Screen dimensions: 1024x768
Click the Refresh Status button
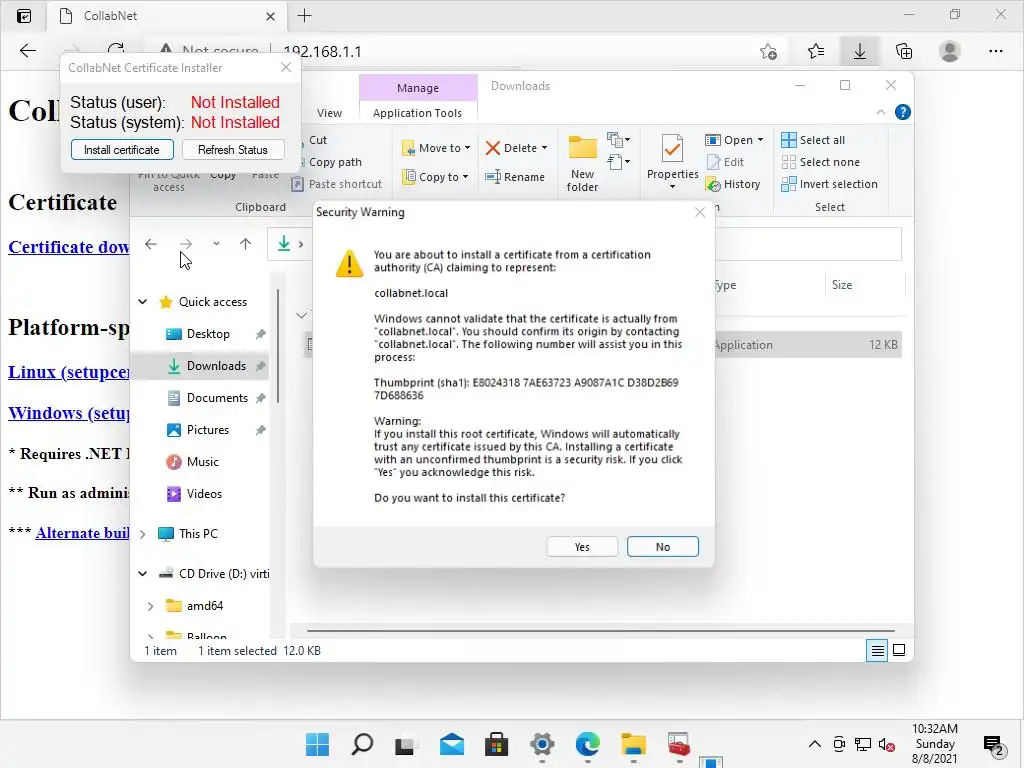pos(233,150)
